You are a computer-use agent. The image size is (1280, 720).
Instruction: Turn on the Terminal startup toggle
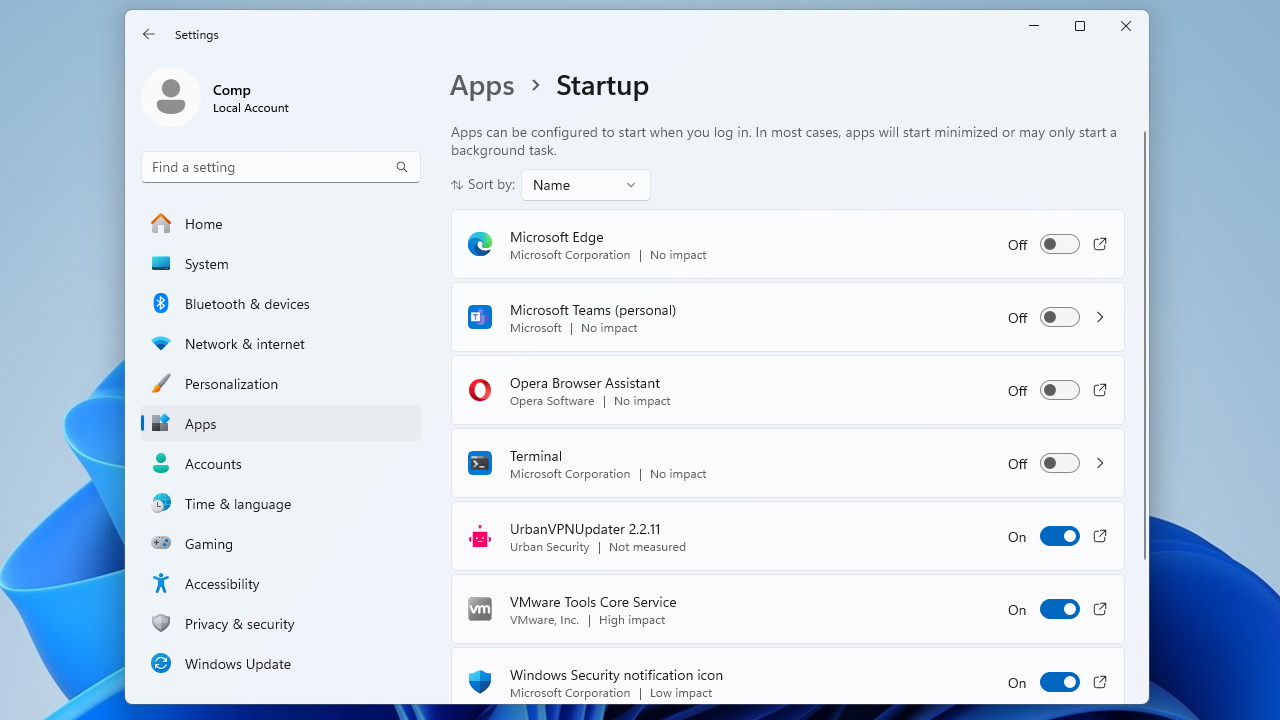1059,463
